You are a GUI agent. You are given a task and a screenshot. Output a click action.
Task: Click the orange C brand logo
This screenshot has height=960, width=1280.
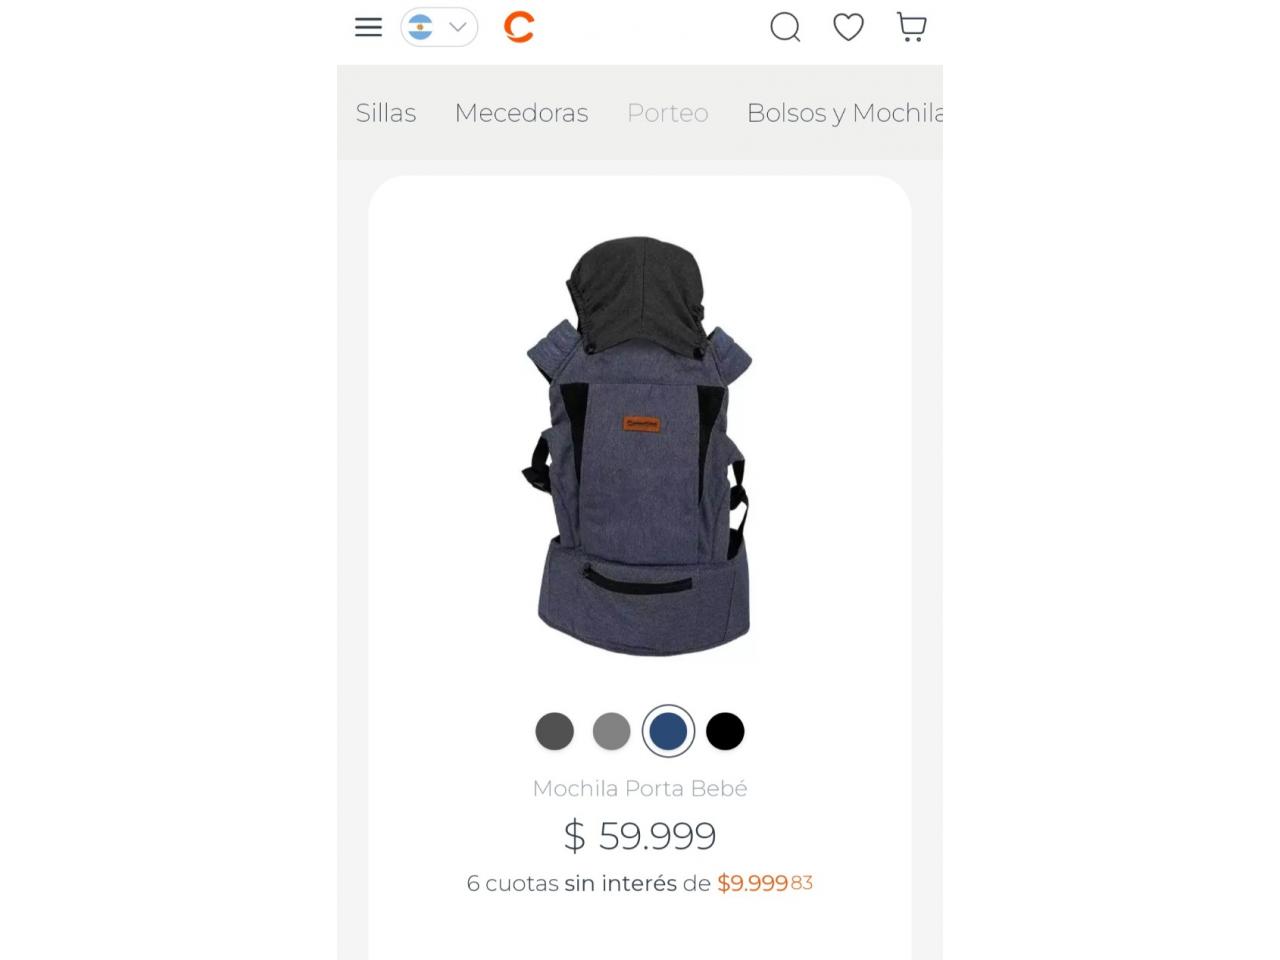519,27
